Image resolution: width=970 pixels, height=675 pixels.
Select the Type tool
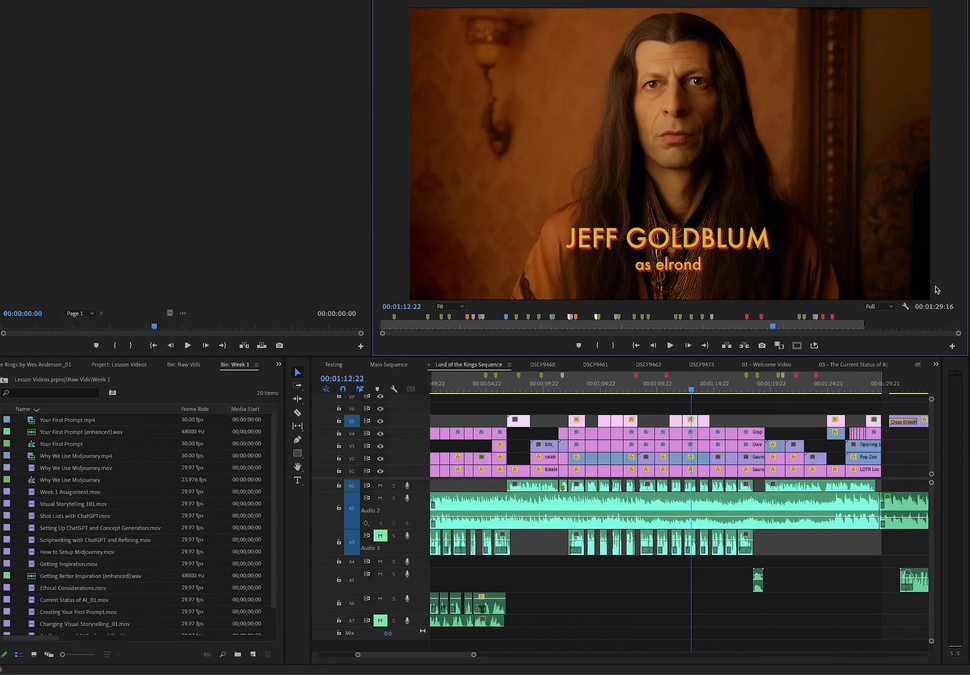[x=298, y=480]
